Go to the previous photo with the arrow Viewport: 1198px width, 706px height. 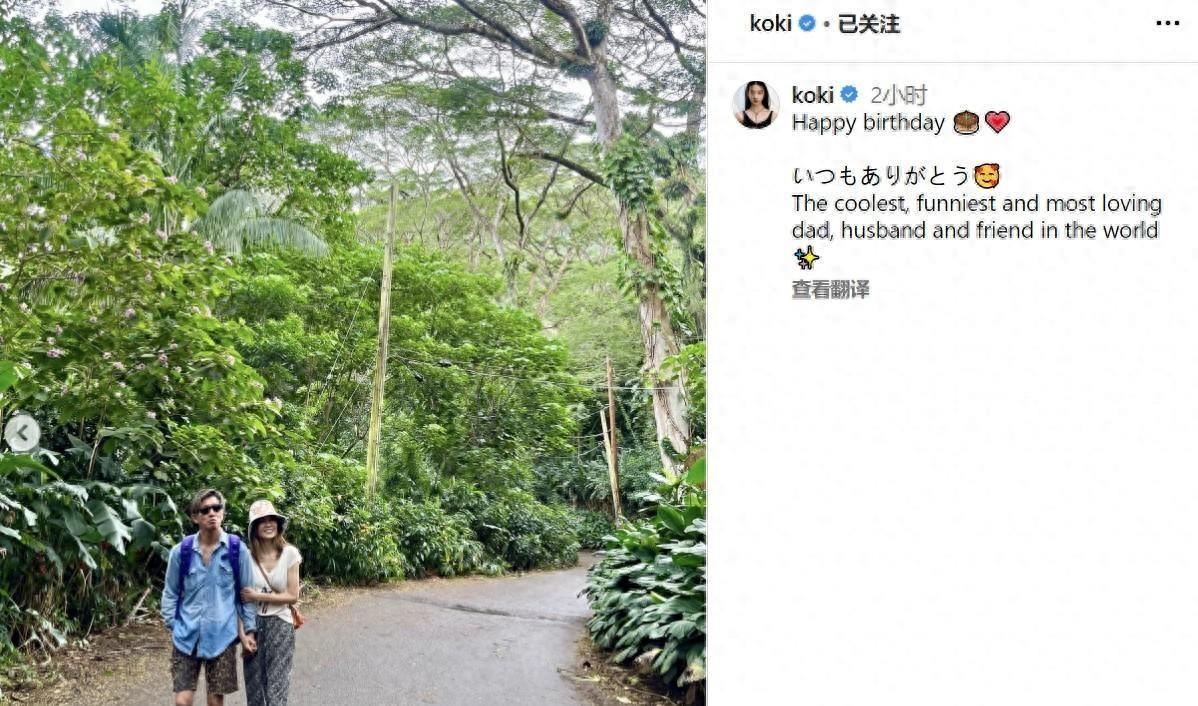[x=21, y=433]
